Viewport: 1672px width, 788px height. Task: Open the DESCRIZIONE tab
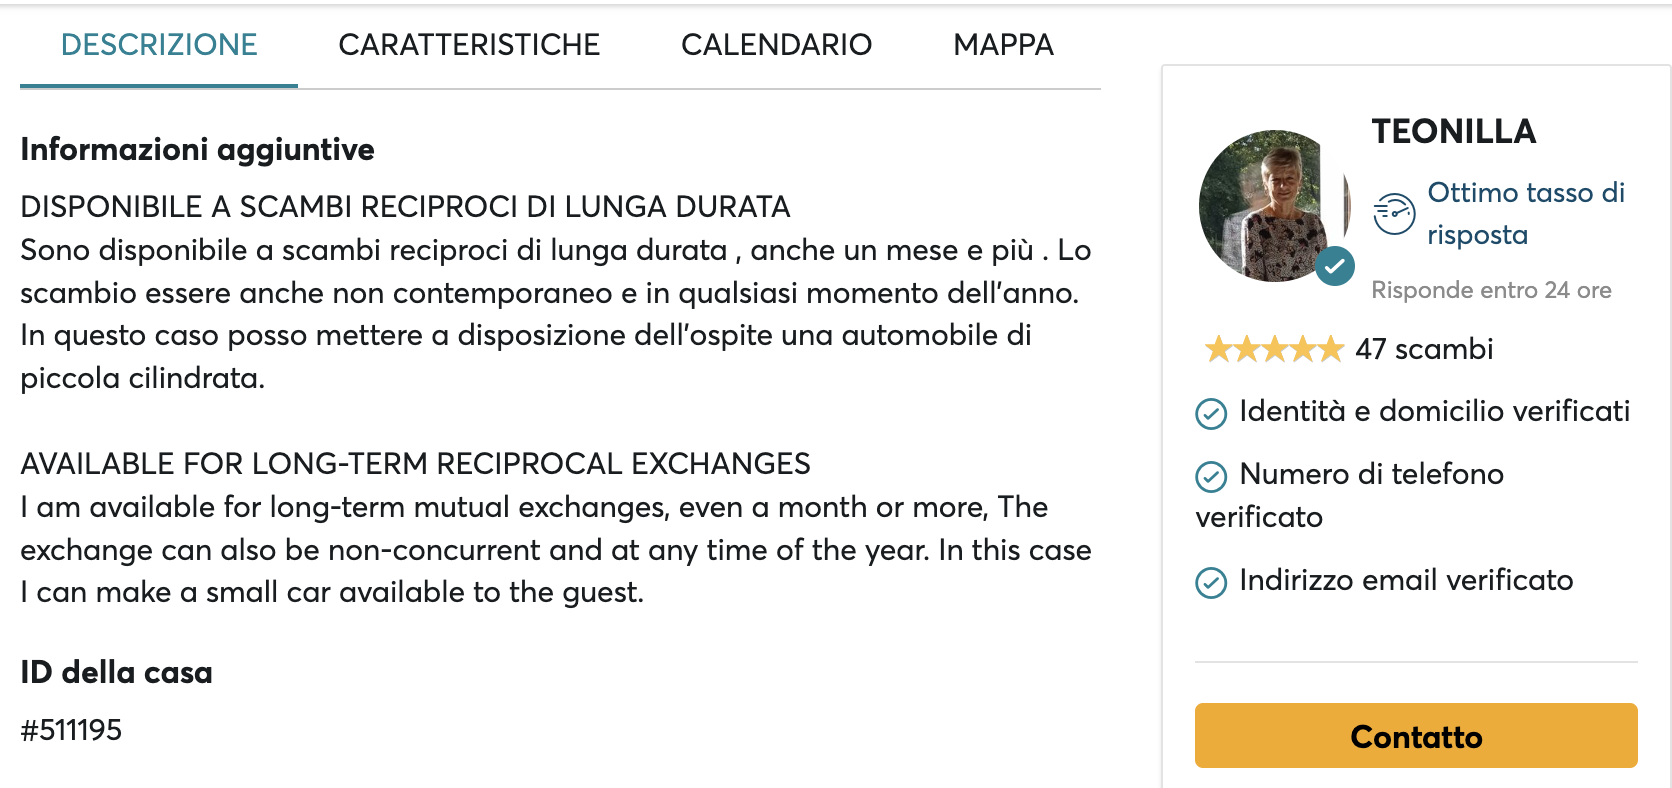(x=159, y=45)
